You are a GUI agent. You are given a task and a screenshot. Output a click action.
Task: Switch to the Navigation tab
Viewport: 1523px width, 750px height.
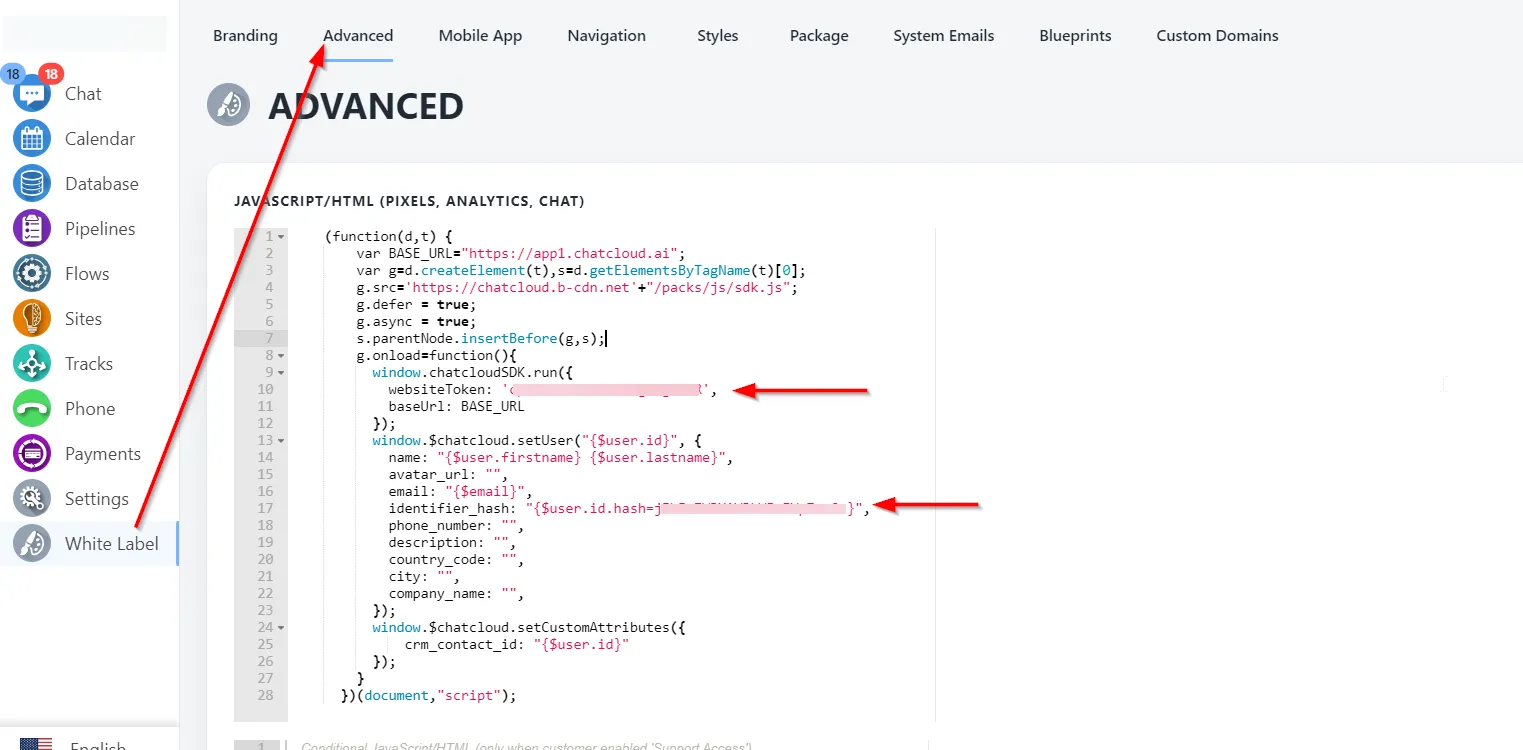tap(607, 35)
